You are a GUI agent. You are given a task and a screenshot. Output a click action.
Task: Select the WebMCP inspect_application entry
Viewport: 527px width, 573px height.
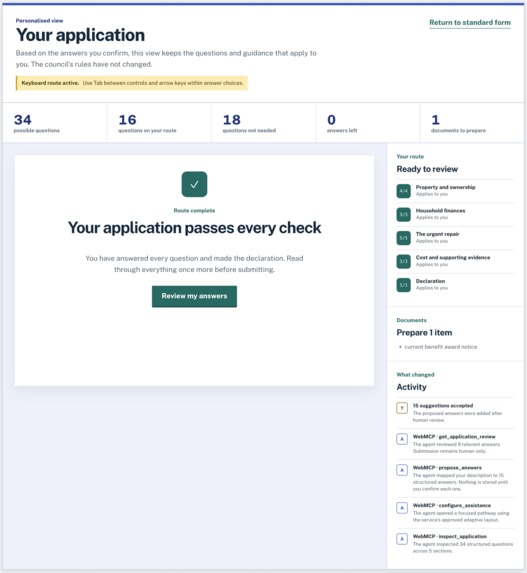pos(455,543)
